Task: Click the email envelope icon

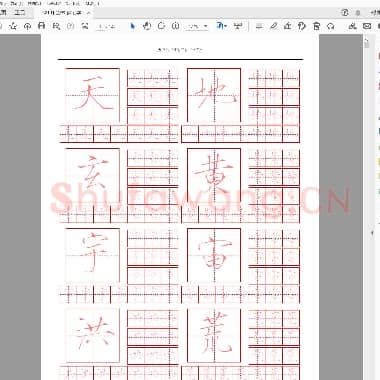Action: point(367,26)
